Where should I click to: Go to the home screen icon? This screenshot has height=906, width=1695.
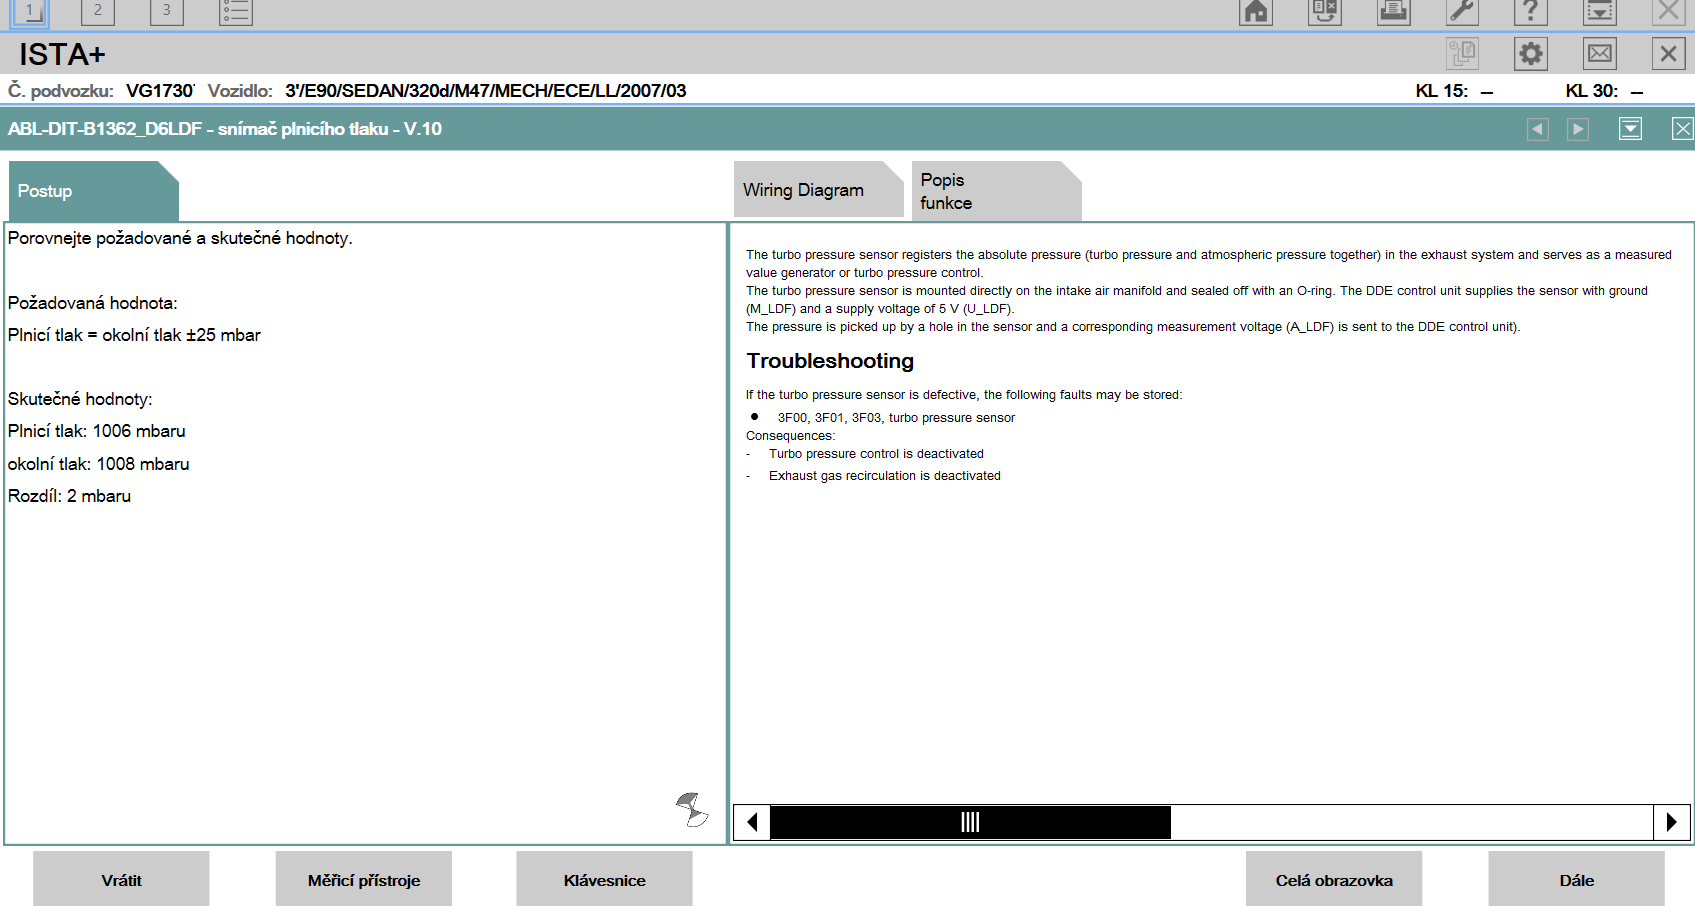point(1256,11)
